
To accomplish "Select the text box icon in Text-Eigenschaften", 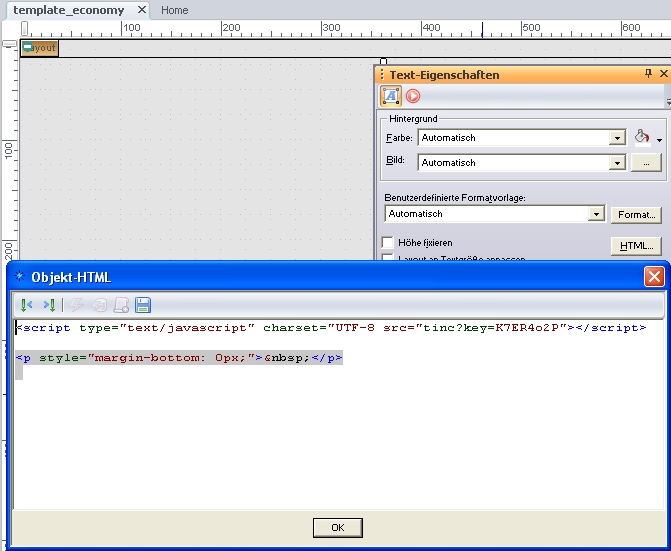I will click(x=390, y=96).
